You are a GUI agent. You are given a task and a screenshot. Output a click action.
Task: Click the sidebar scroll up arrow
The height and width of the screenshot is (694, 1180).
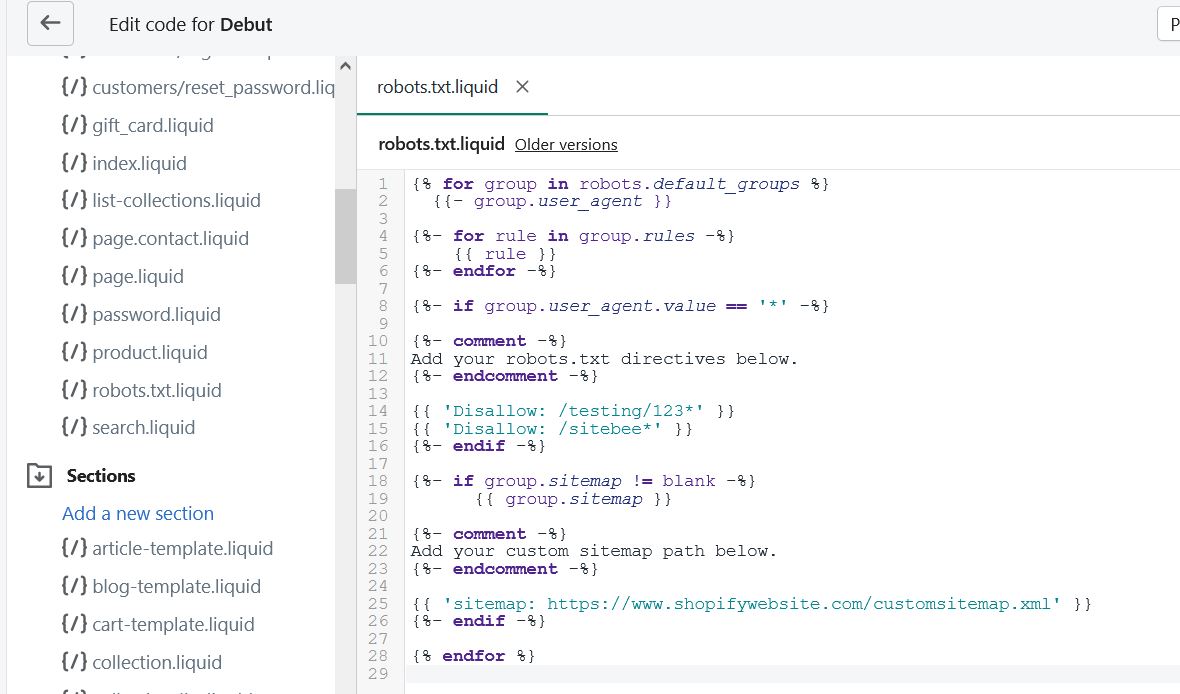[x=345, y=66]
